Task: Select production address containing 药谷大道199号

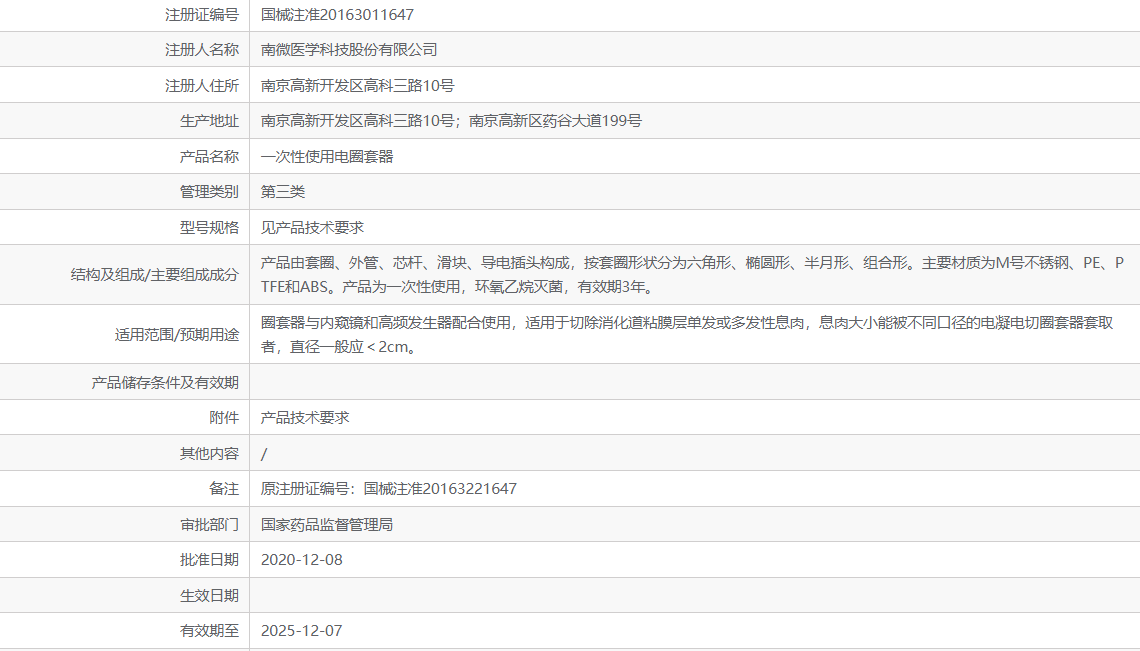Action: tap(451, 121)
